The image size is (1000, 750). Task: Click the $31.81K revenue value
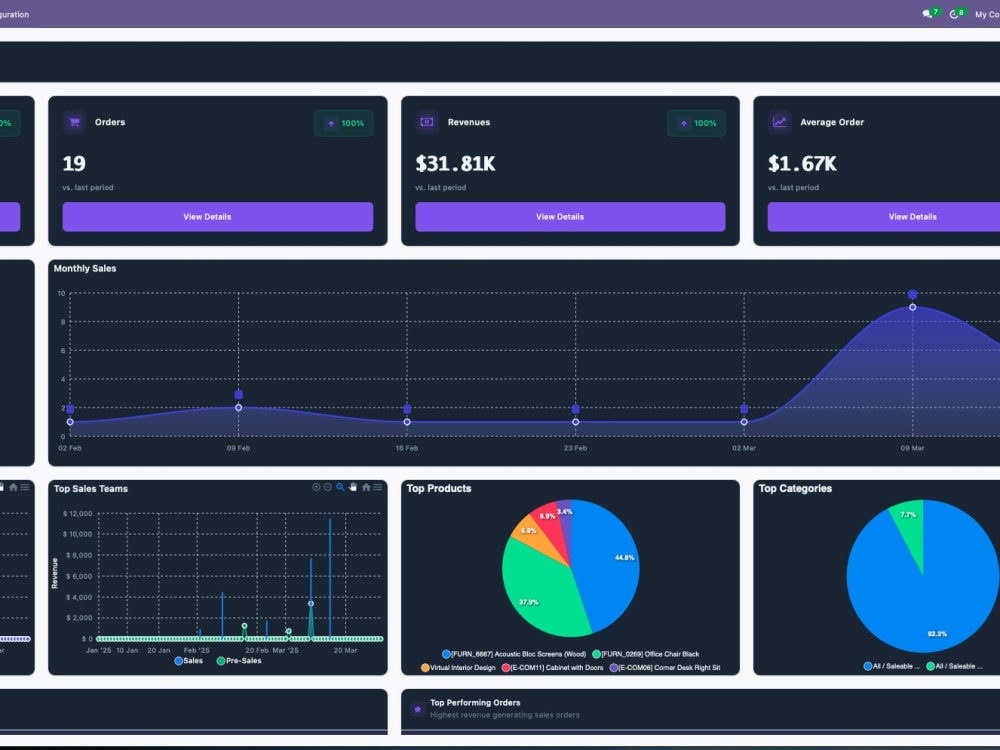pos(455,164)
